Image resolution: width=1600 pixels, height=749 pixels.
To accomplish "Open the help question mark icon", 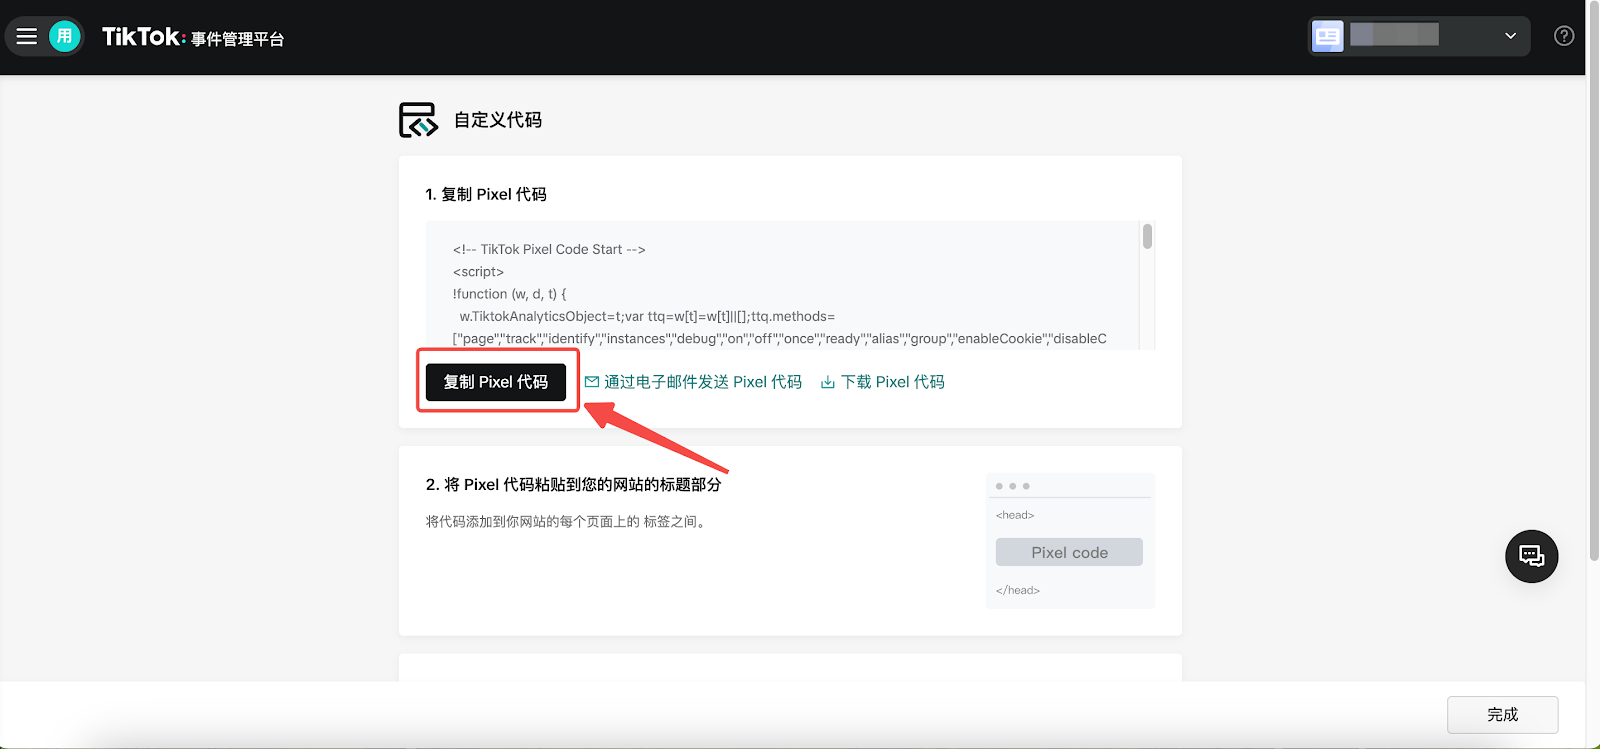I will coord(1564,36).
